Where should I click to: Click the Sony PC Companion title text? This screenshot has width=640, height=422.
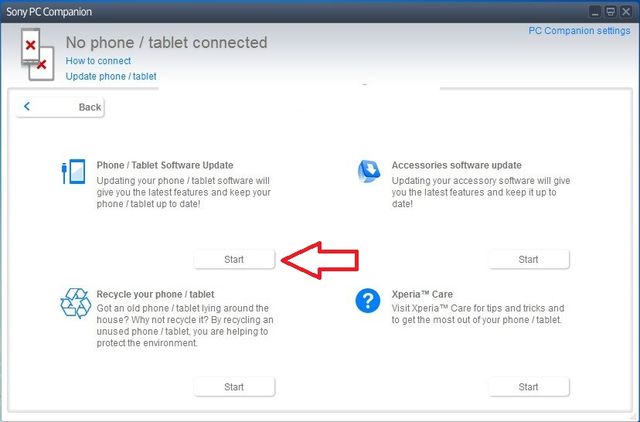tap(49, 12)
